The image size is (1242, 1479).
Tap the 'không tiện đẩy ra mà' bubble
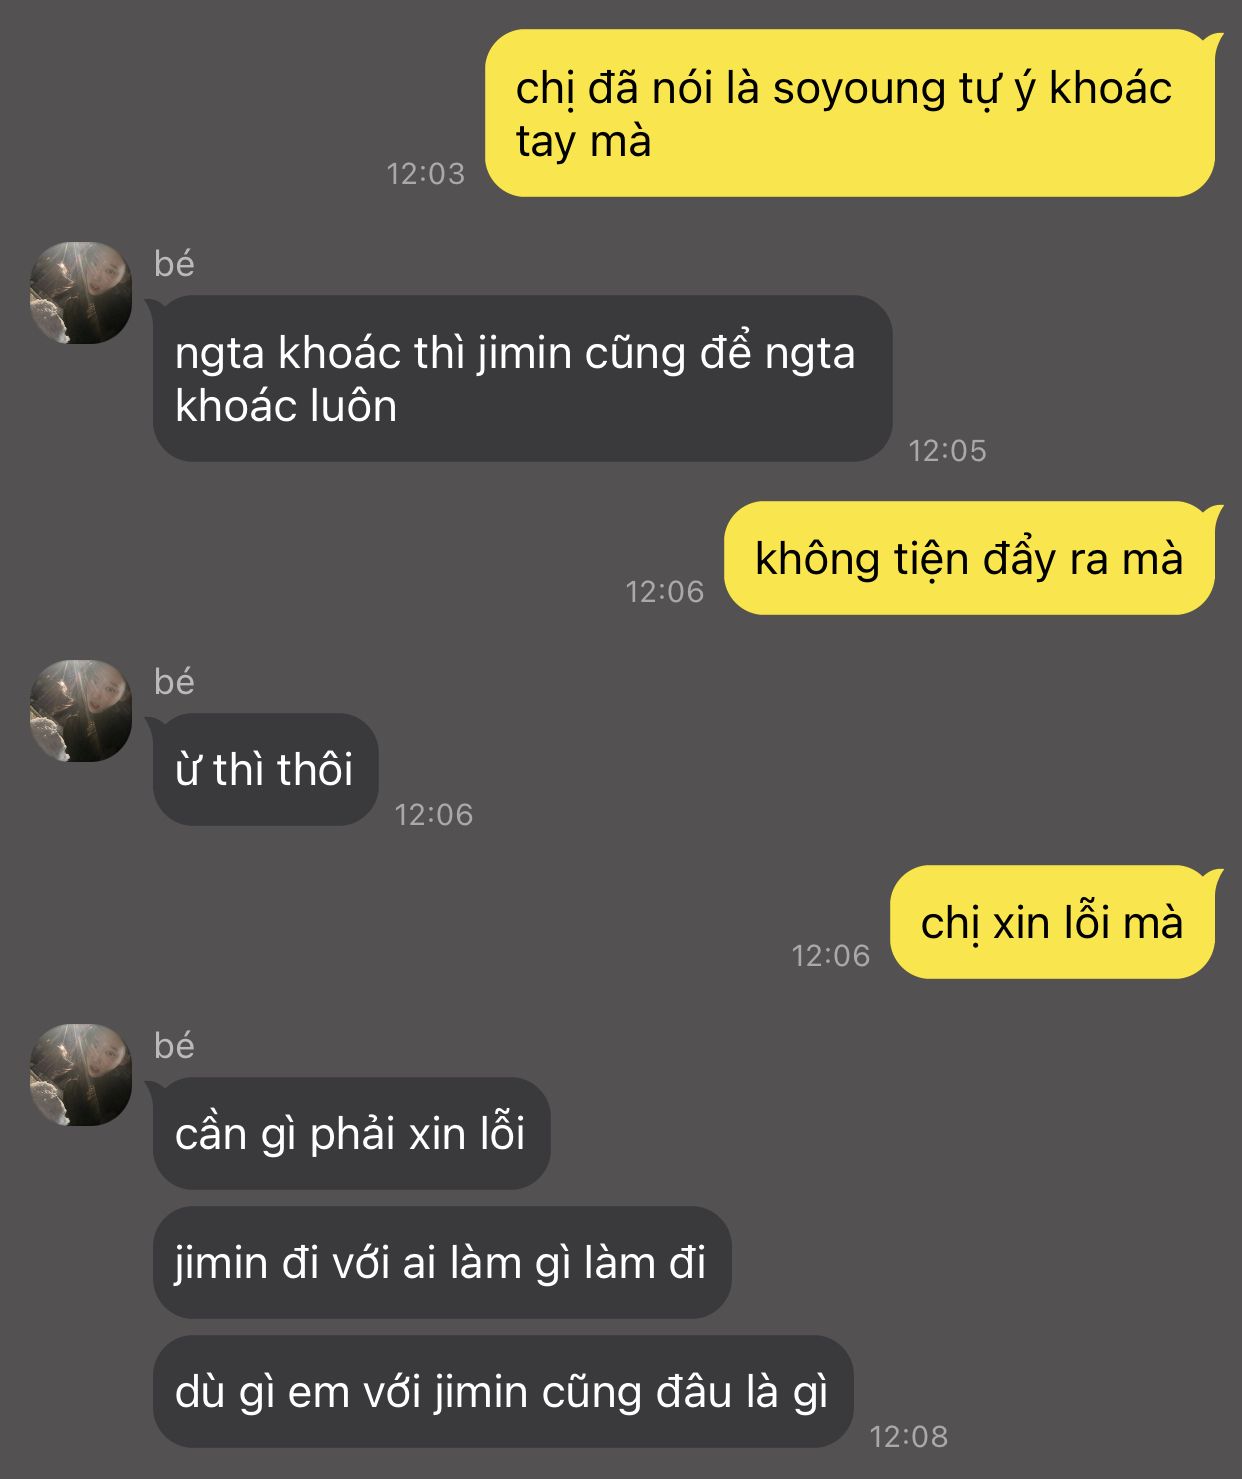pos(973,558)
